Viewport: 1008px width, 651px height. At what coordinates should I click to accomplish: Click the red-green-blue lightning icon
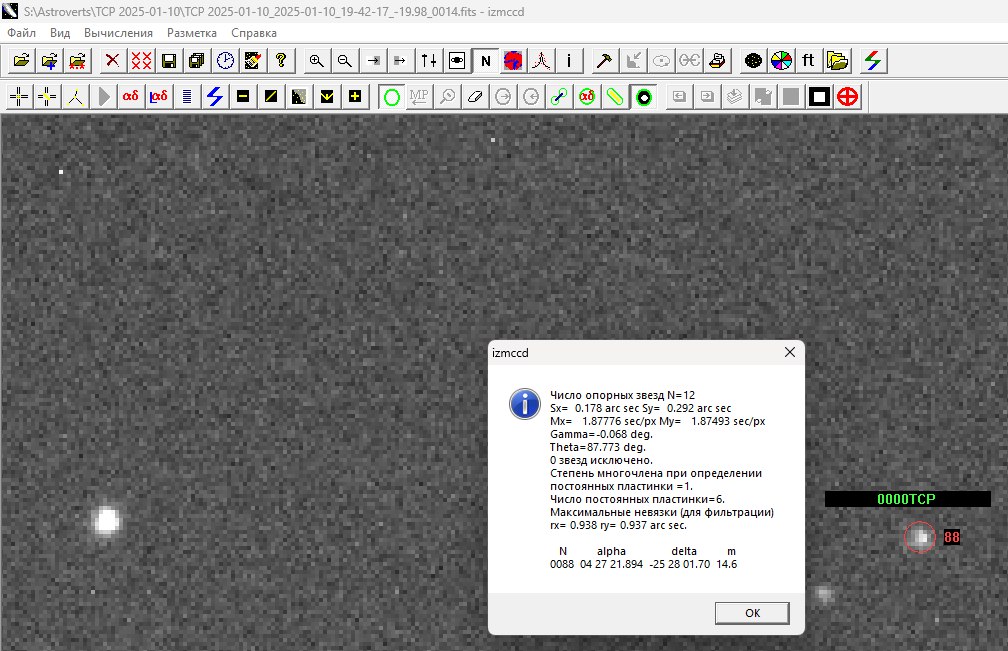[x=873, y=61]
